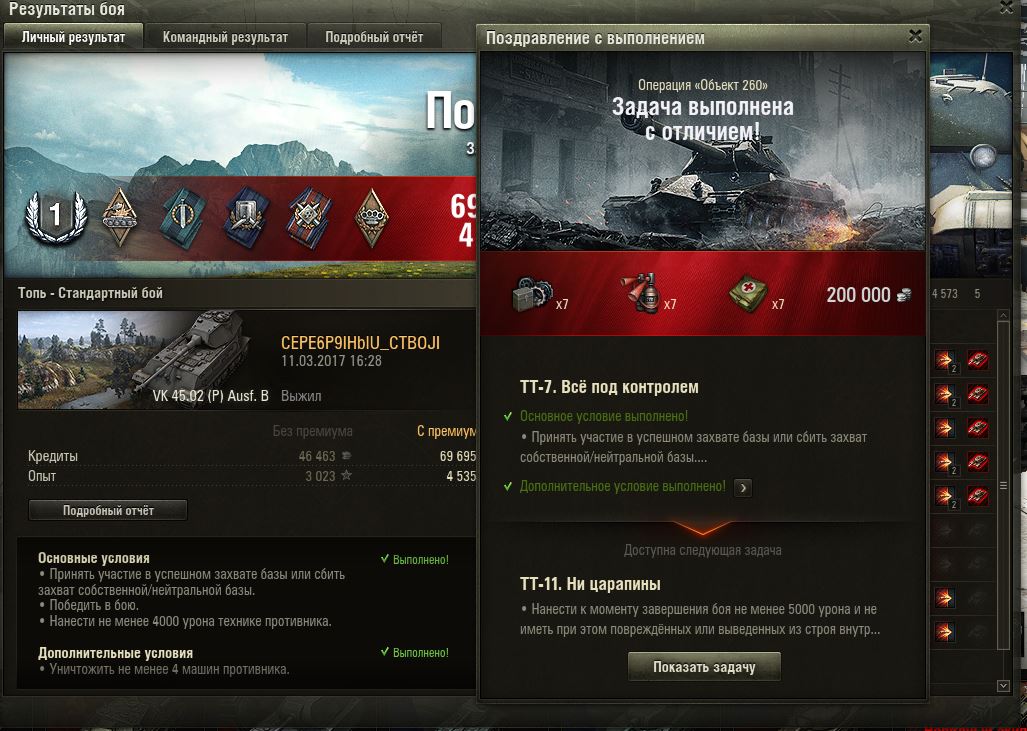Click the Подробный отчёт button below the stats
This screenshot has height=731, width=1027.
pyautogui.click(x=108, y=510)
